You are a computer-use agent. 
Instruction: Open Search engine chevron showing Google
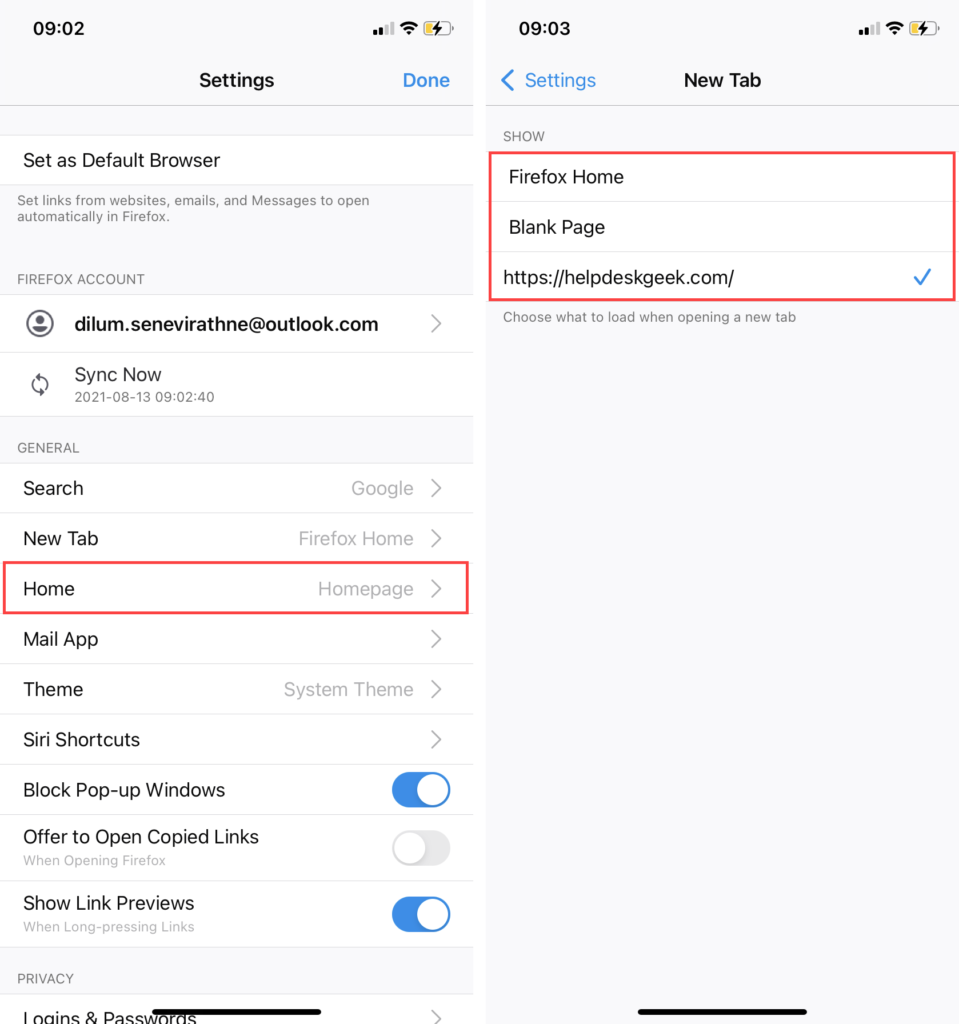pos(436,488)
